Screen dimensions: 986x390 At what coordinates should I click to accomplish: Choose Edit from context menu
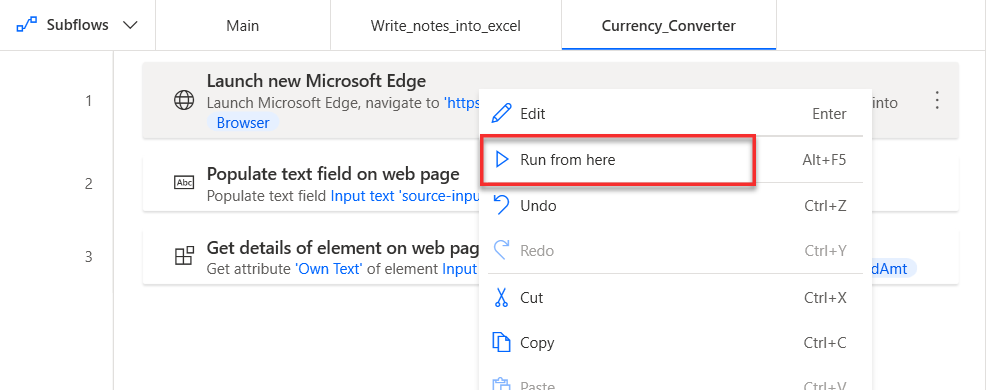click(x=675, y=114)
